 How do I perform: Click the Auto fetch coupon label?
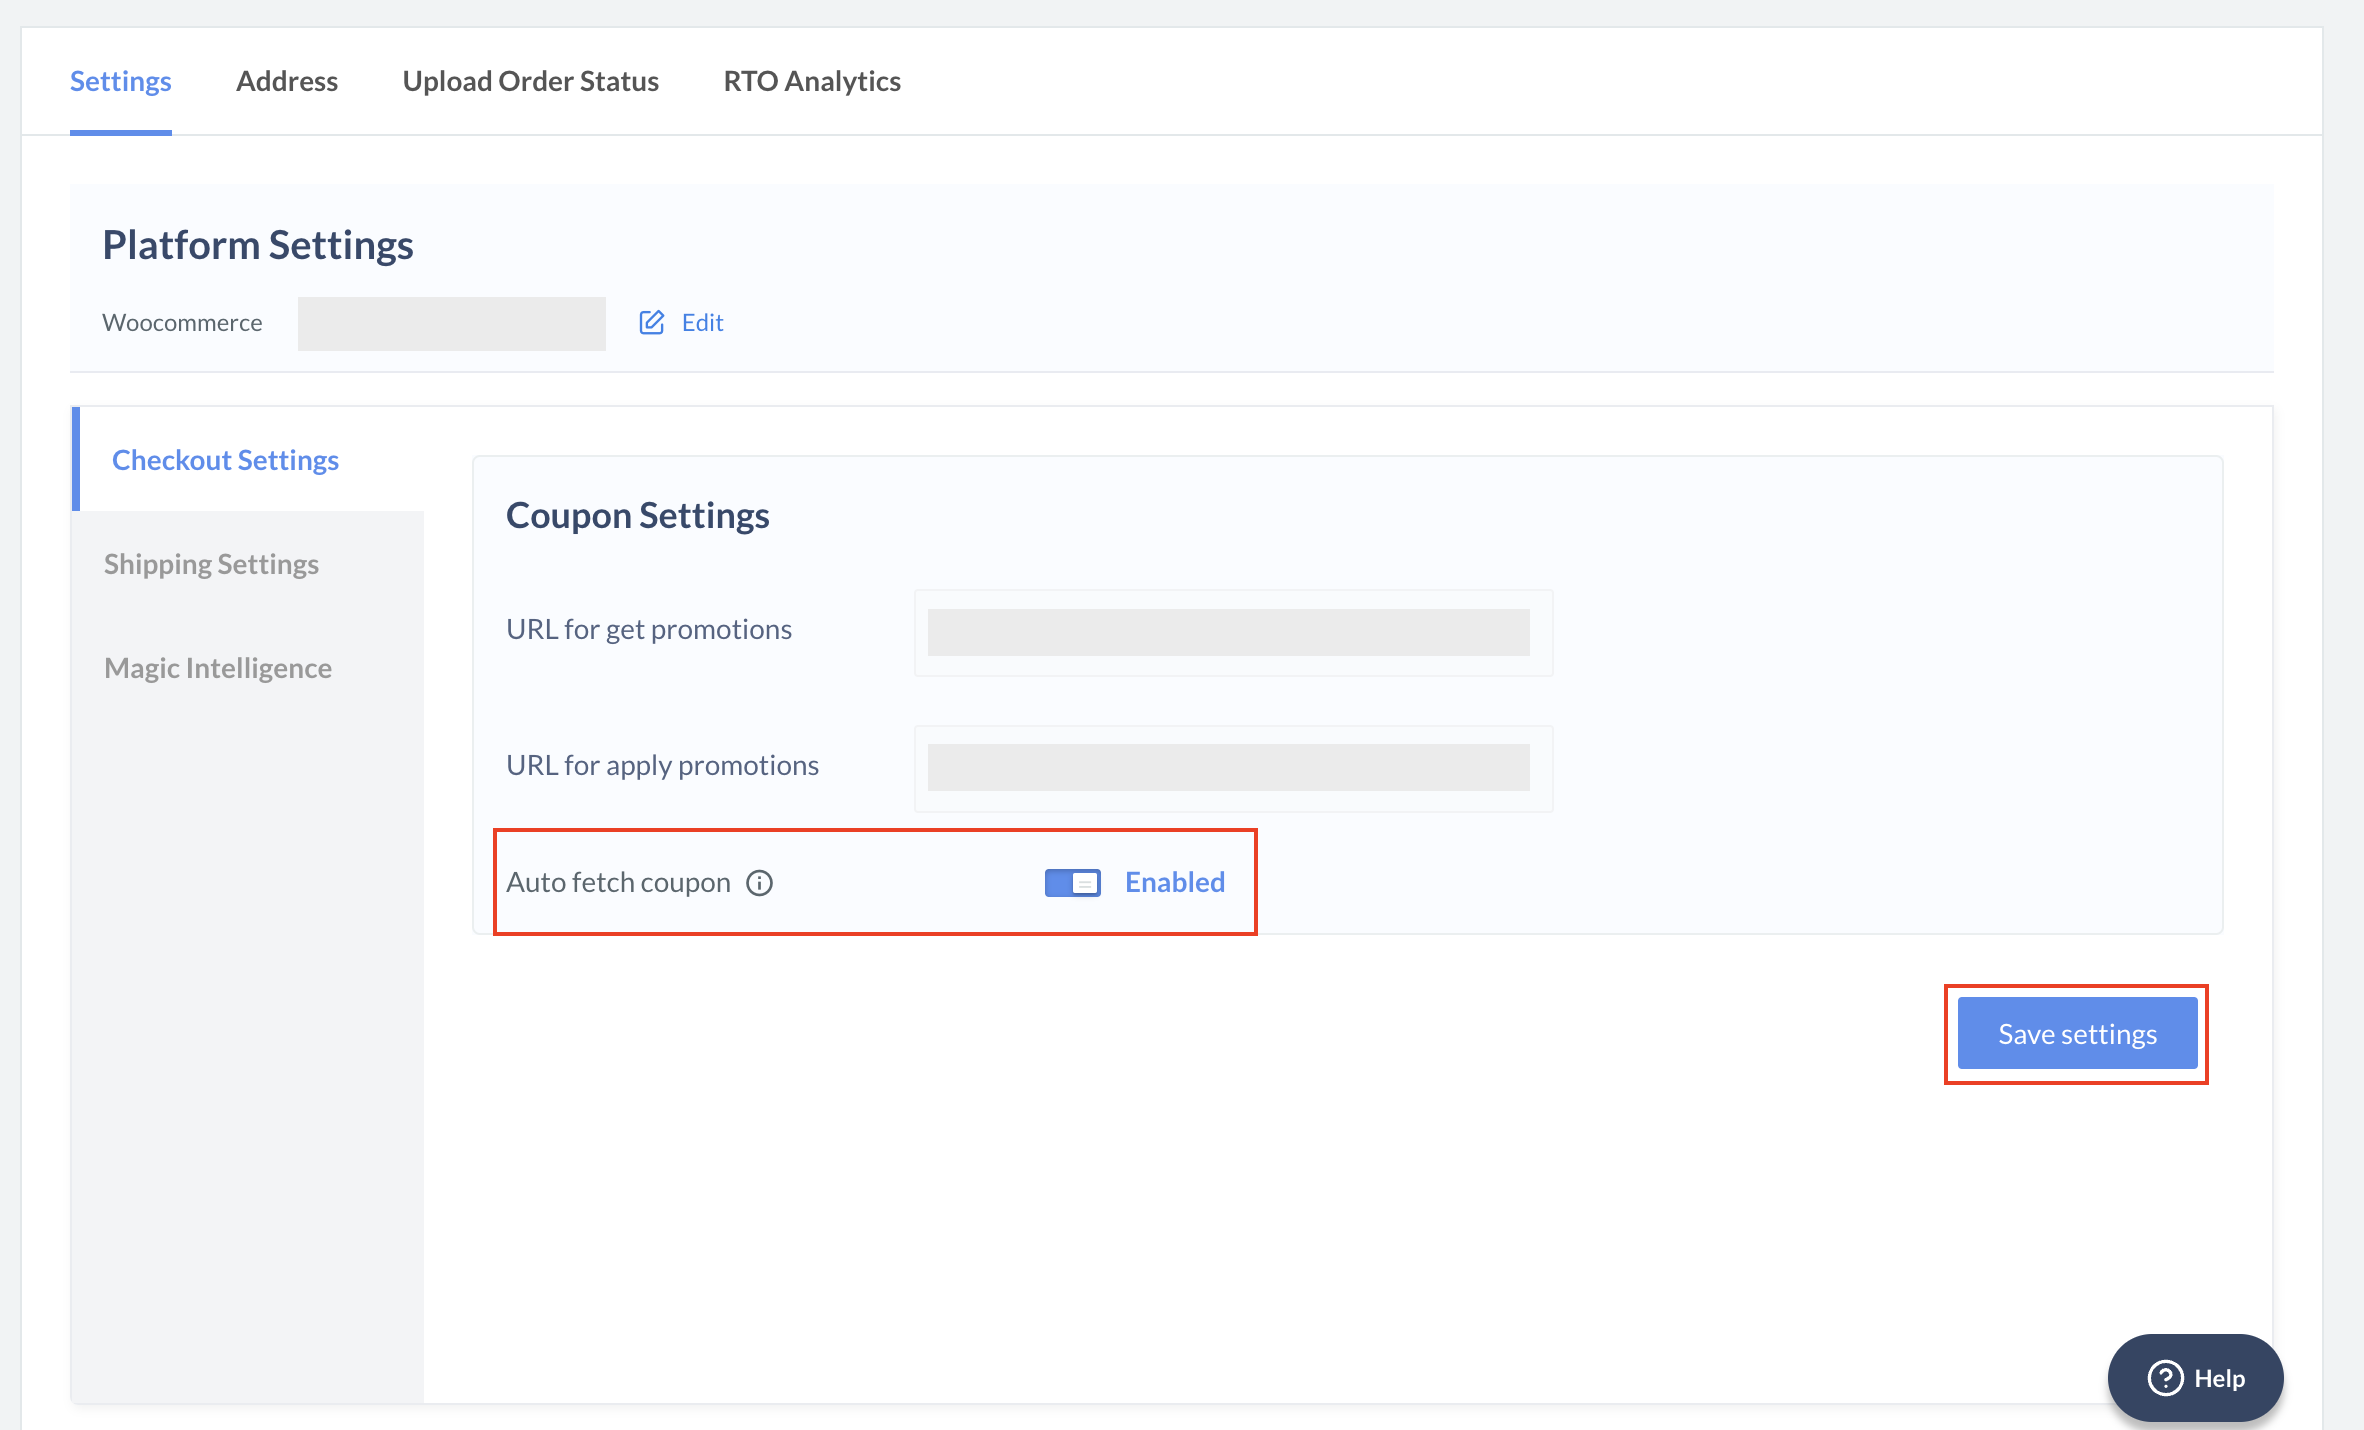pyautogui.click(x=618, y=882)
